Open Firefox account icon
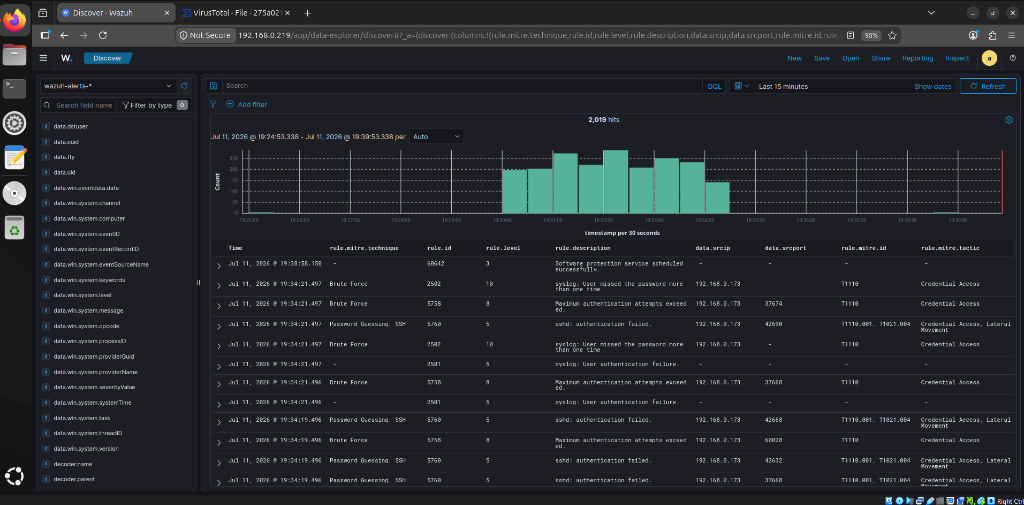 point(974,35)
